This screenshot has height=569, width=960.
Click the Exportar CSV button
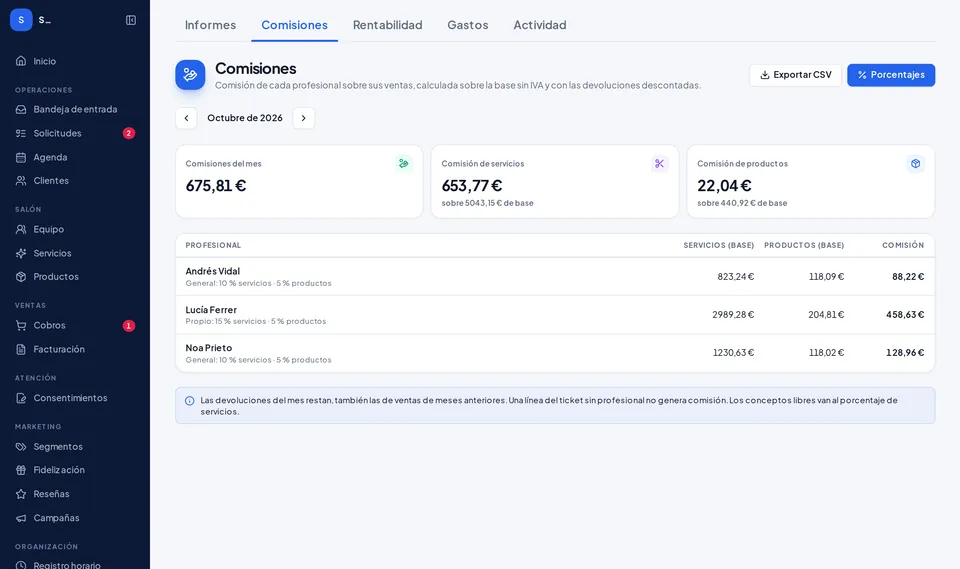(x=795, y=75)
